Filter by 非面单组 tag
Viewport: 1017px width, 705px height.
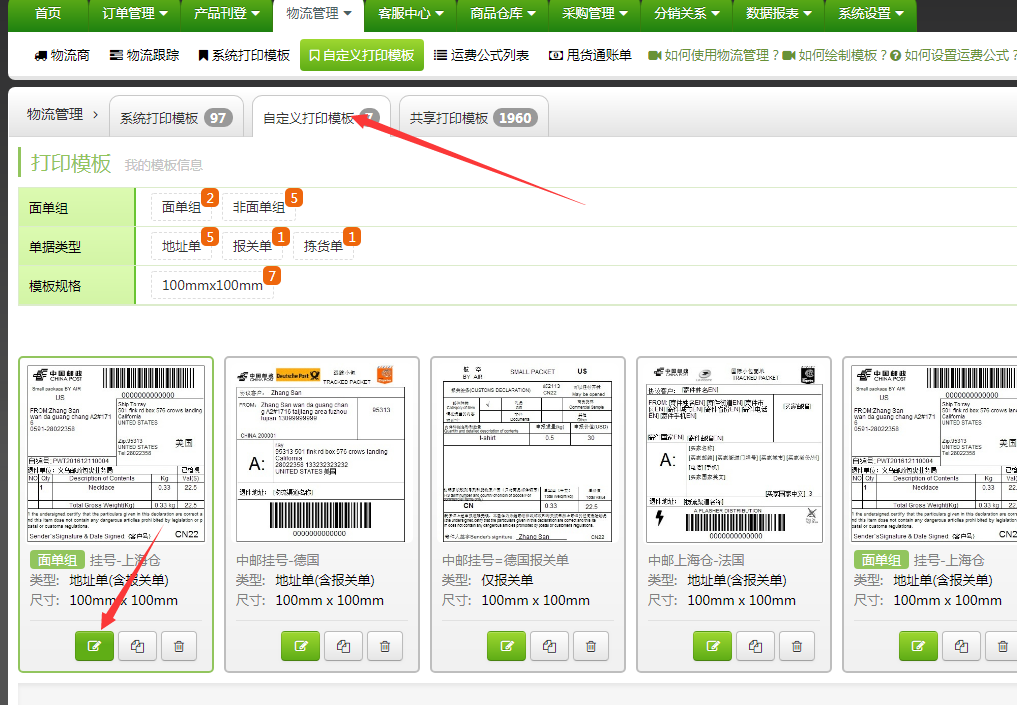(259, 207)
